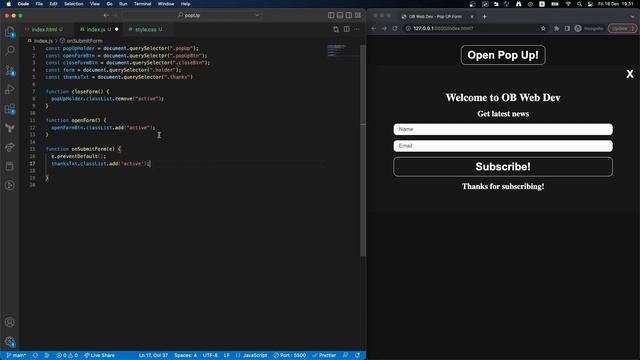The height and width of the screenshot is (360, 640).
Task: Open Customize Layout icon in title bar
Action: 358,15
